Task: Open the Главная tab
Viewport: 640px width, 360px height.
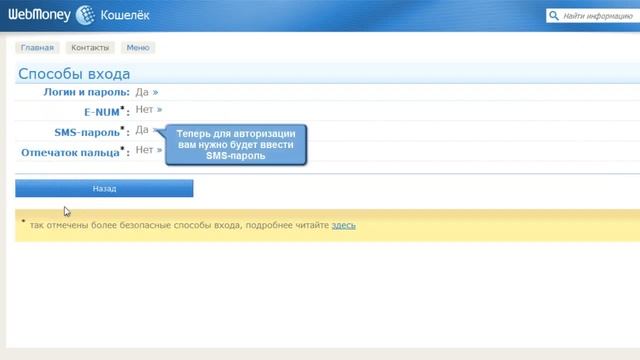Action: (37, 48)
